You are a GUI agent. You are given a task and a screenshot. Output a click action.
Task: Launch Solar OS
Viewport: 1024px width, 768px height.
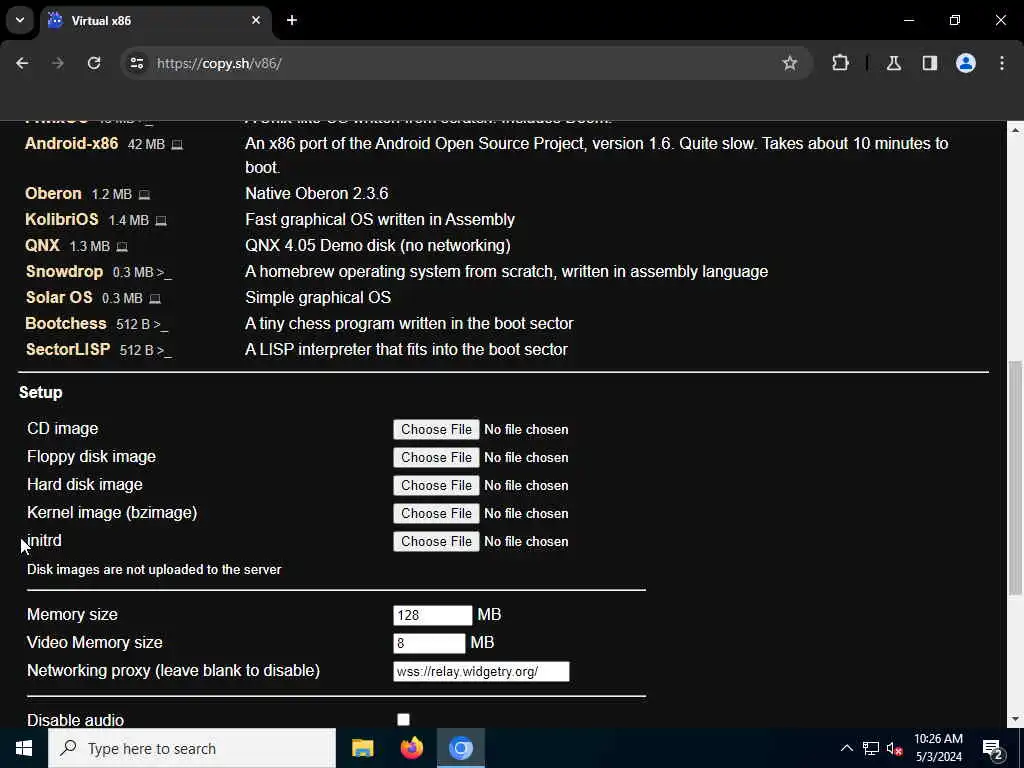[59, 298]
